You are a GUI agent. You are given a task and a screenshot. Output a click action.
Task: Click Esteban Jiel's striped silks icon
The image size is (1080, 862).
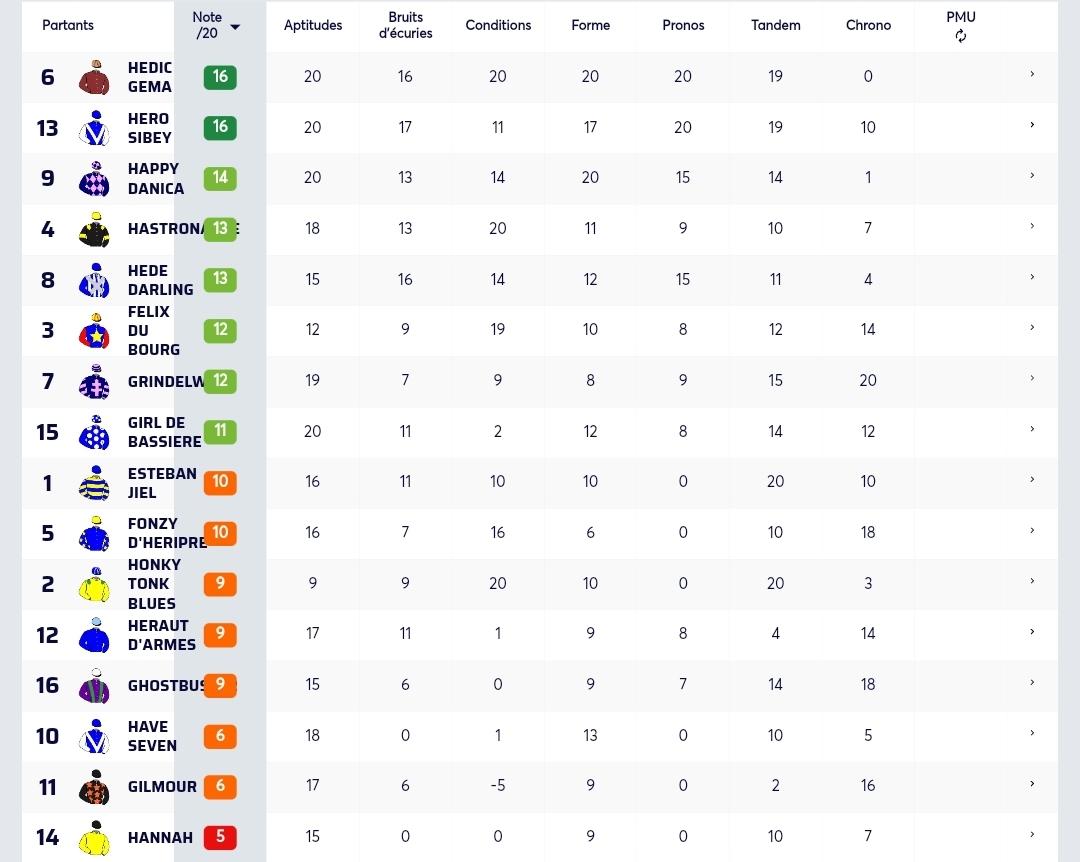point(94,483)
